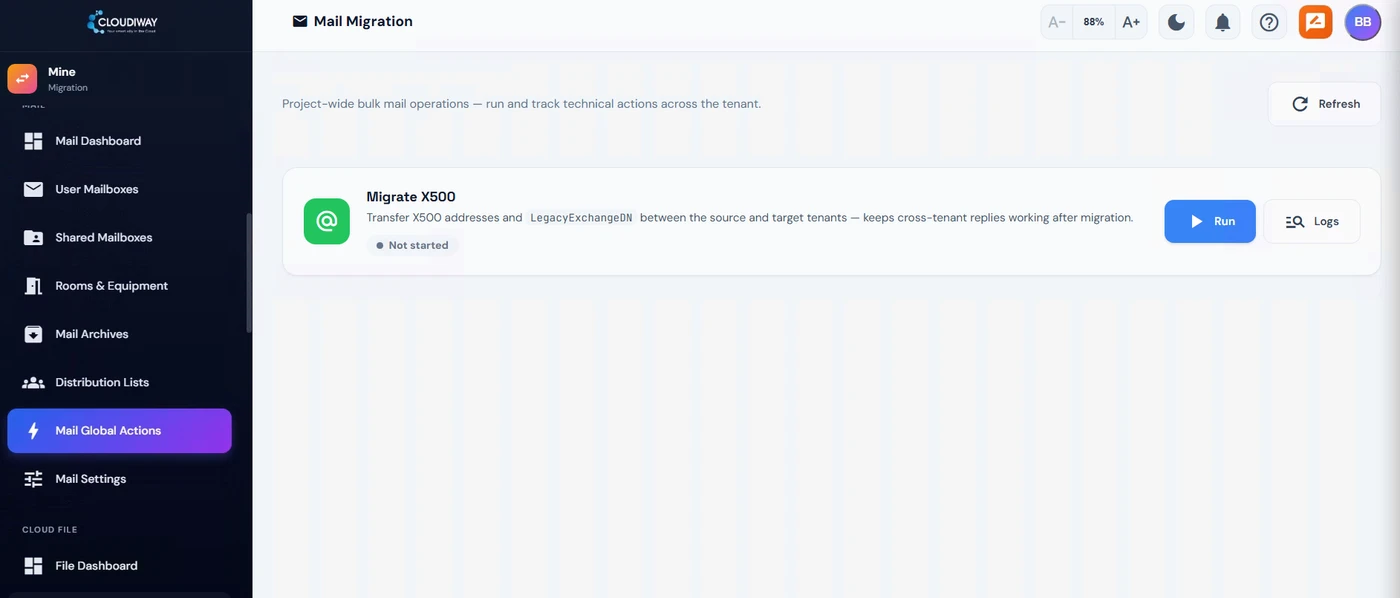Go to Mail Dashboard

tap(119, 141)
